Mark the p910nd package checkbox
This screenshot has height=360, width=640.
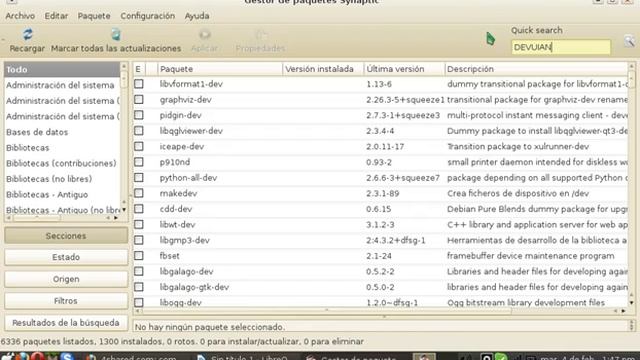[139, 162]
